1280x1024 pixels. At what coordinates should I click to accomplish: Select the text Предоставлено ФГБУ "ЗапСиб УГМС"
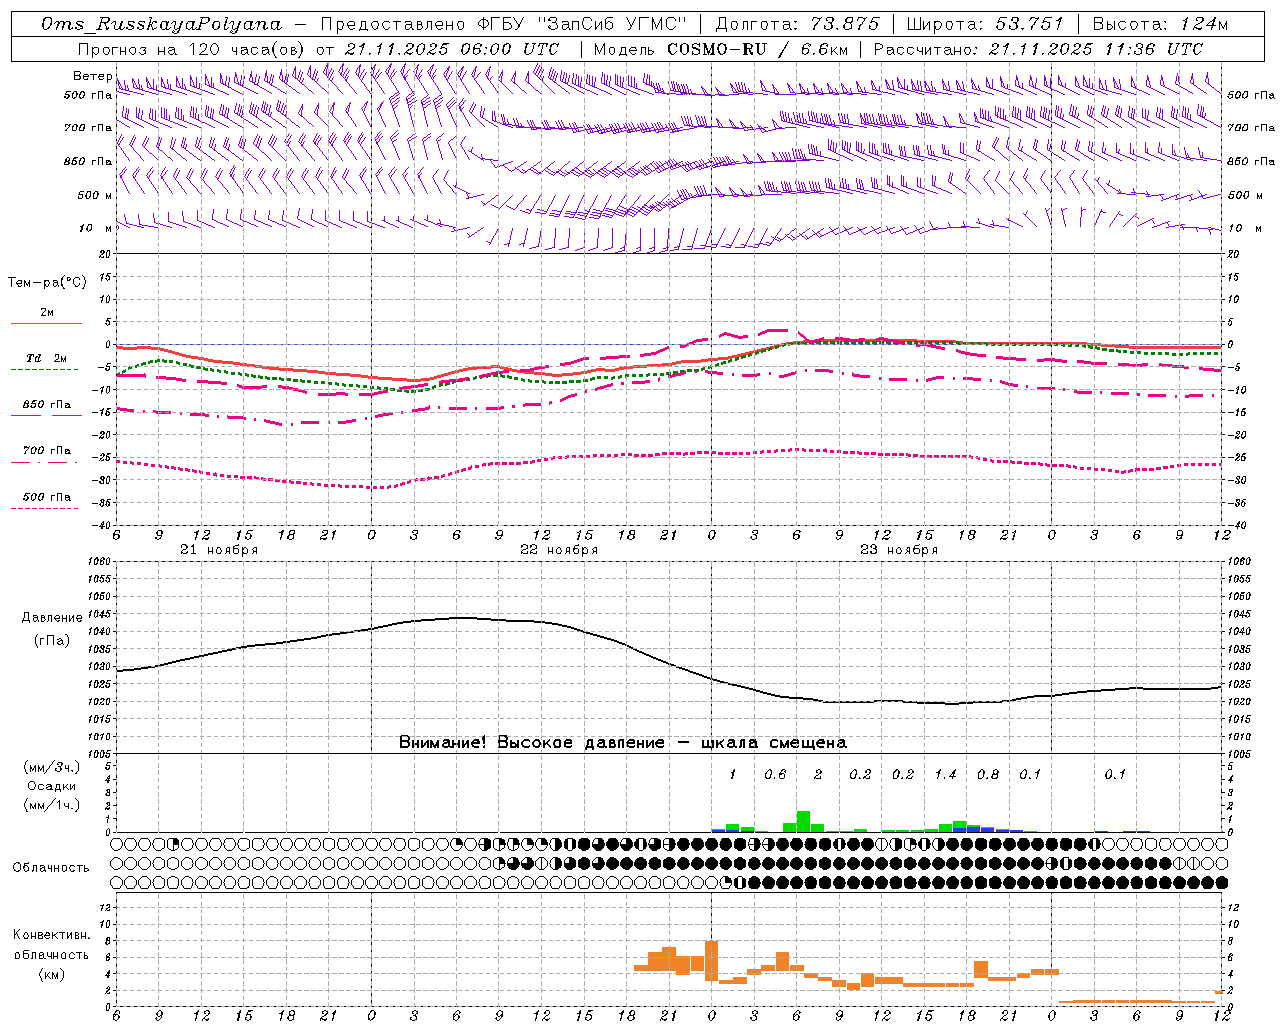[x=505, y=24]
